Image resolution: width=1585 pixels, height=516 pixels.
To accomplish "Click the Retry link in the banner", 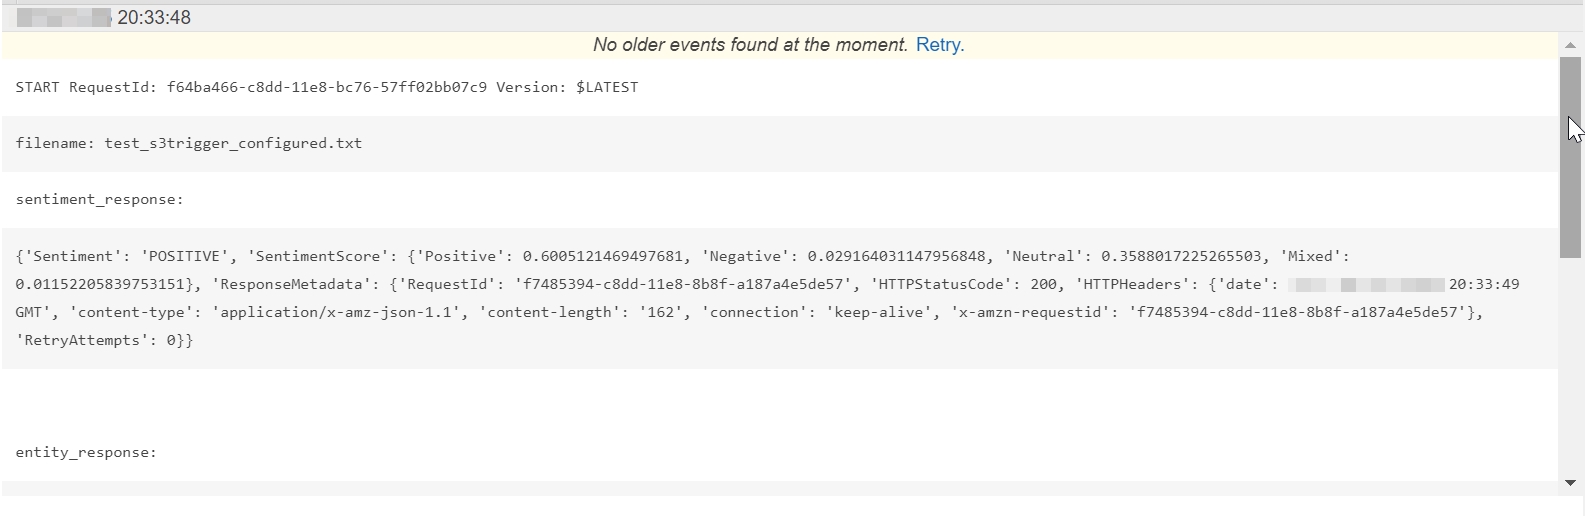I will point(937,45).
